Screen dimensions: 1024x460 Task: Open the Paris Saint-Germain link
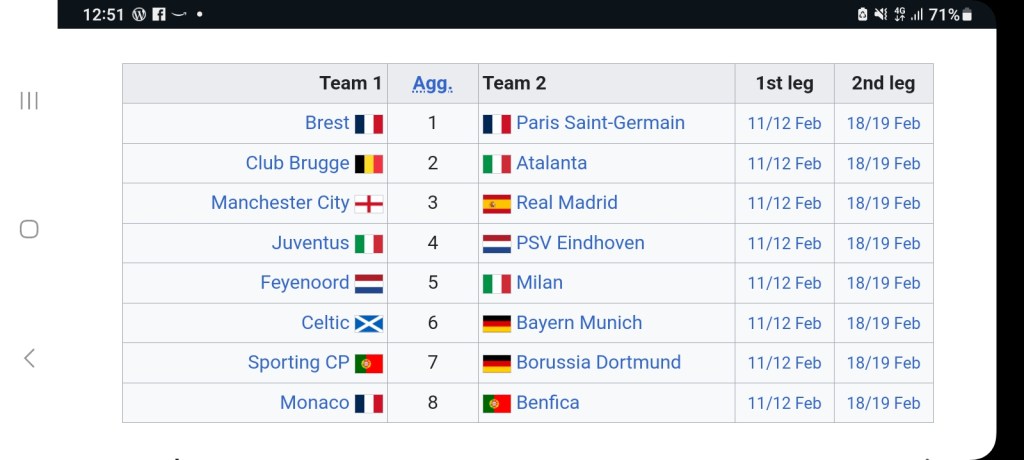coord(600,123)
